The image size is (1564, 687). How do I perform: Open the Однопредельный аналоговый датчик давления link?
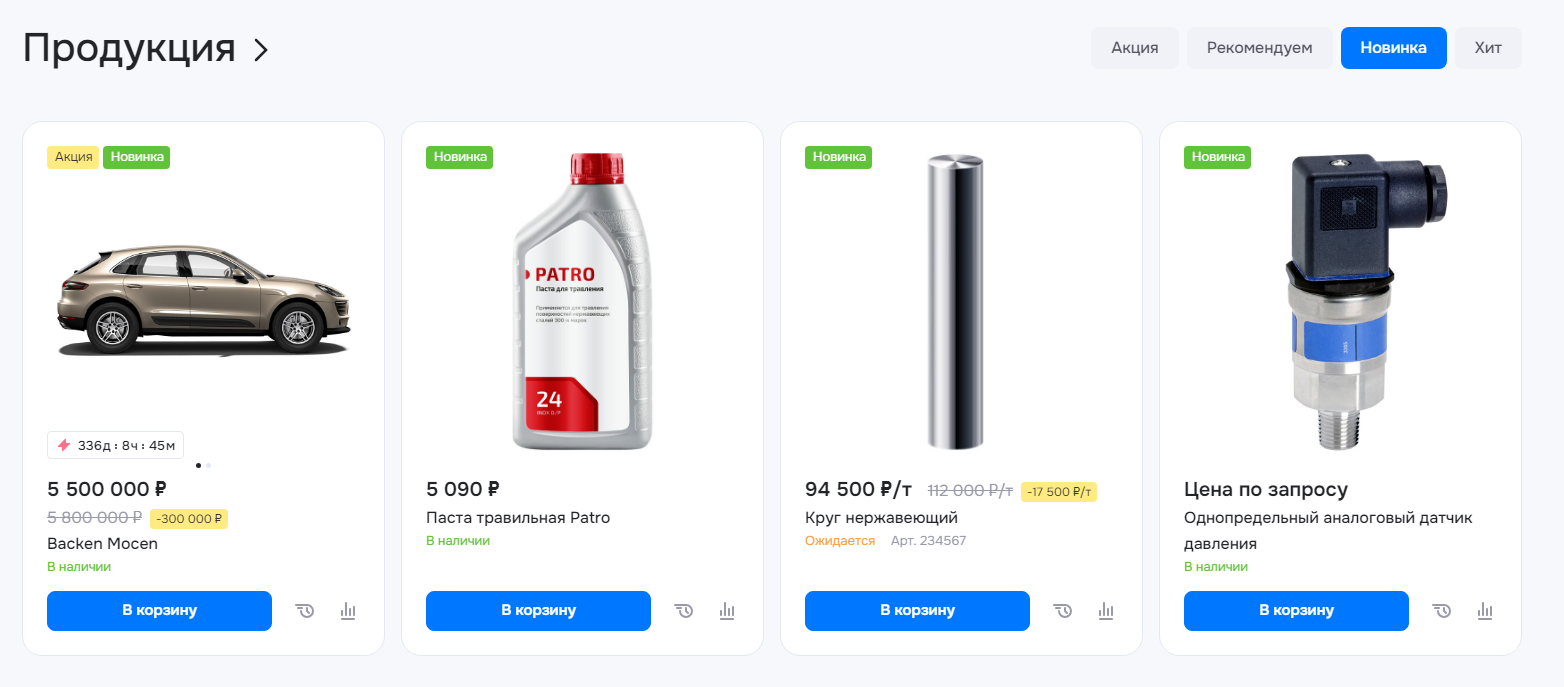pyautogui.click(x=1328, y=531)
